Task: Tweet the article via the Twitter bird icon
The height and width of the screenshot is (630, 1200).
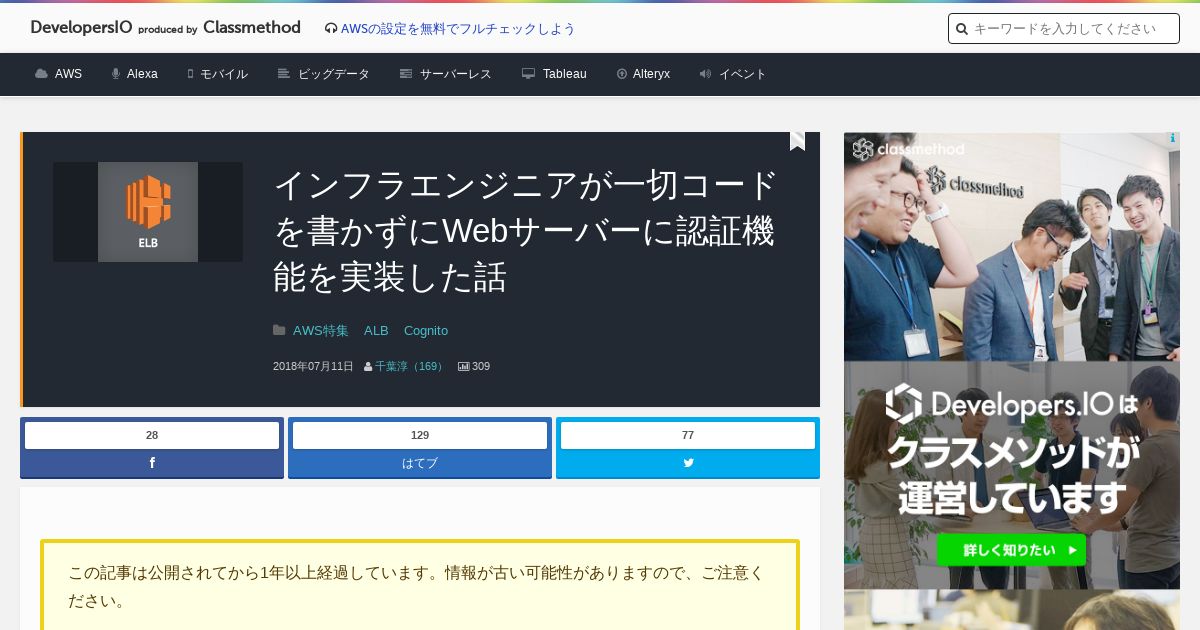Action: (688, 463)
